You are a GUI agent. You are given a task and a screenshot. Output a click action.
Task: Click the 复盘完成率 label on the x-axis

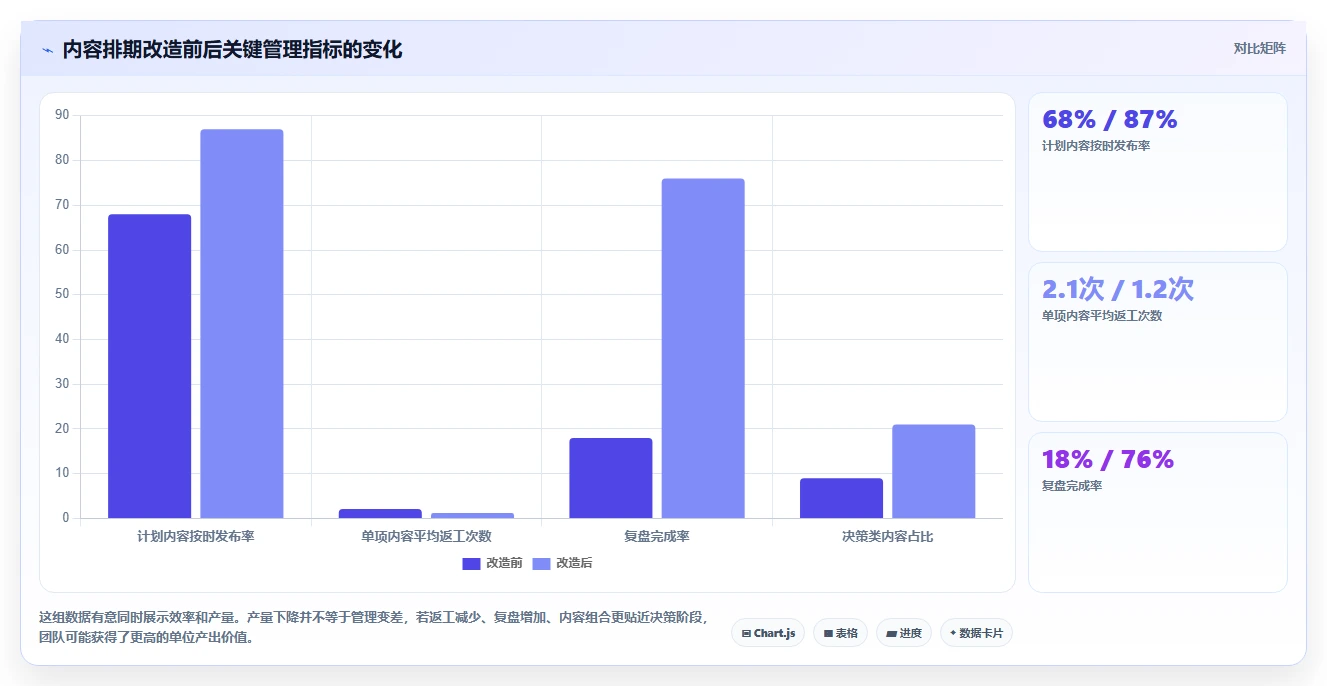[657, 537]
